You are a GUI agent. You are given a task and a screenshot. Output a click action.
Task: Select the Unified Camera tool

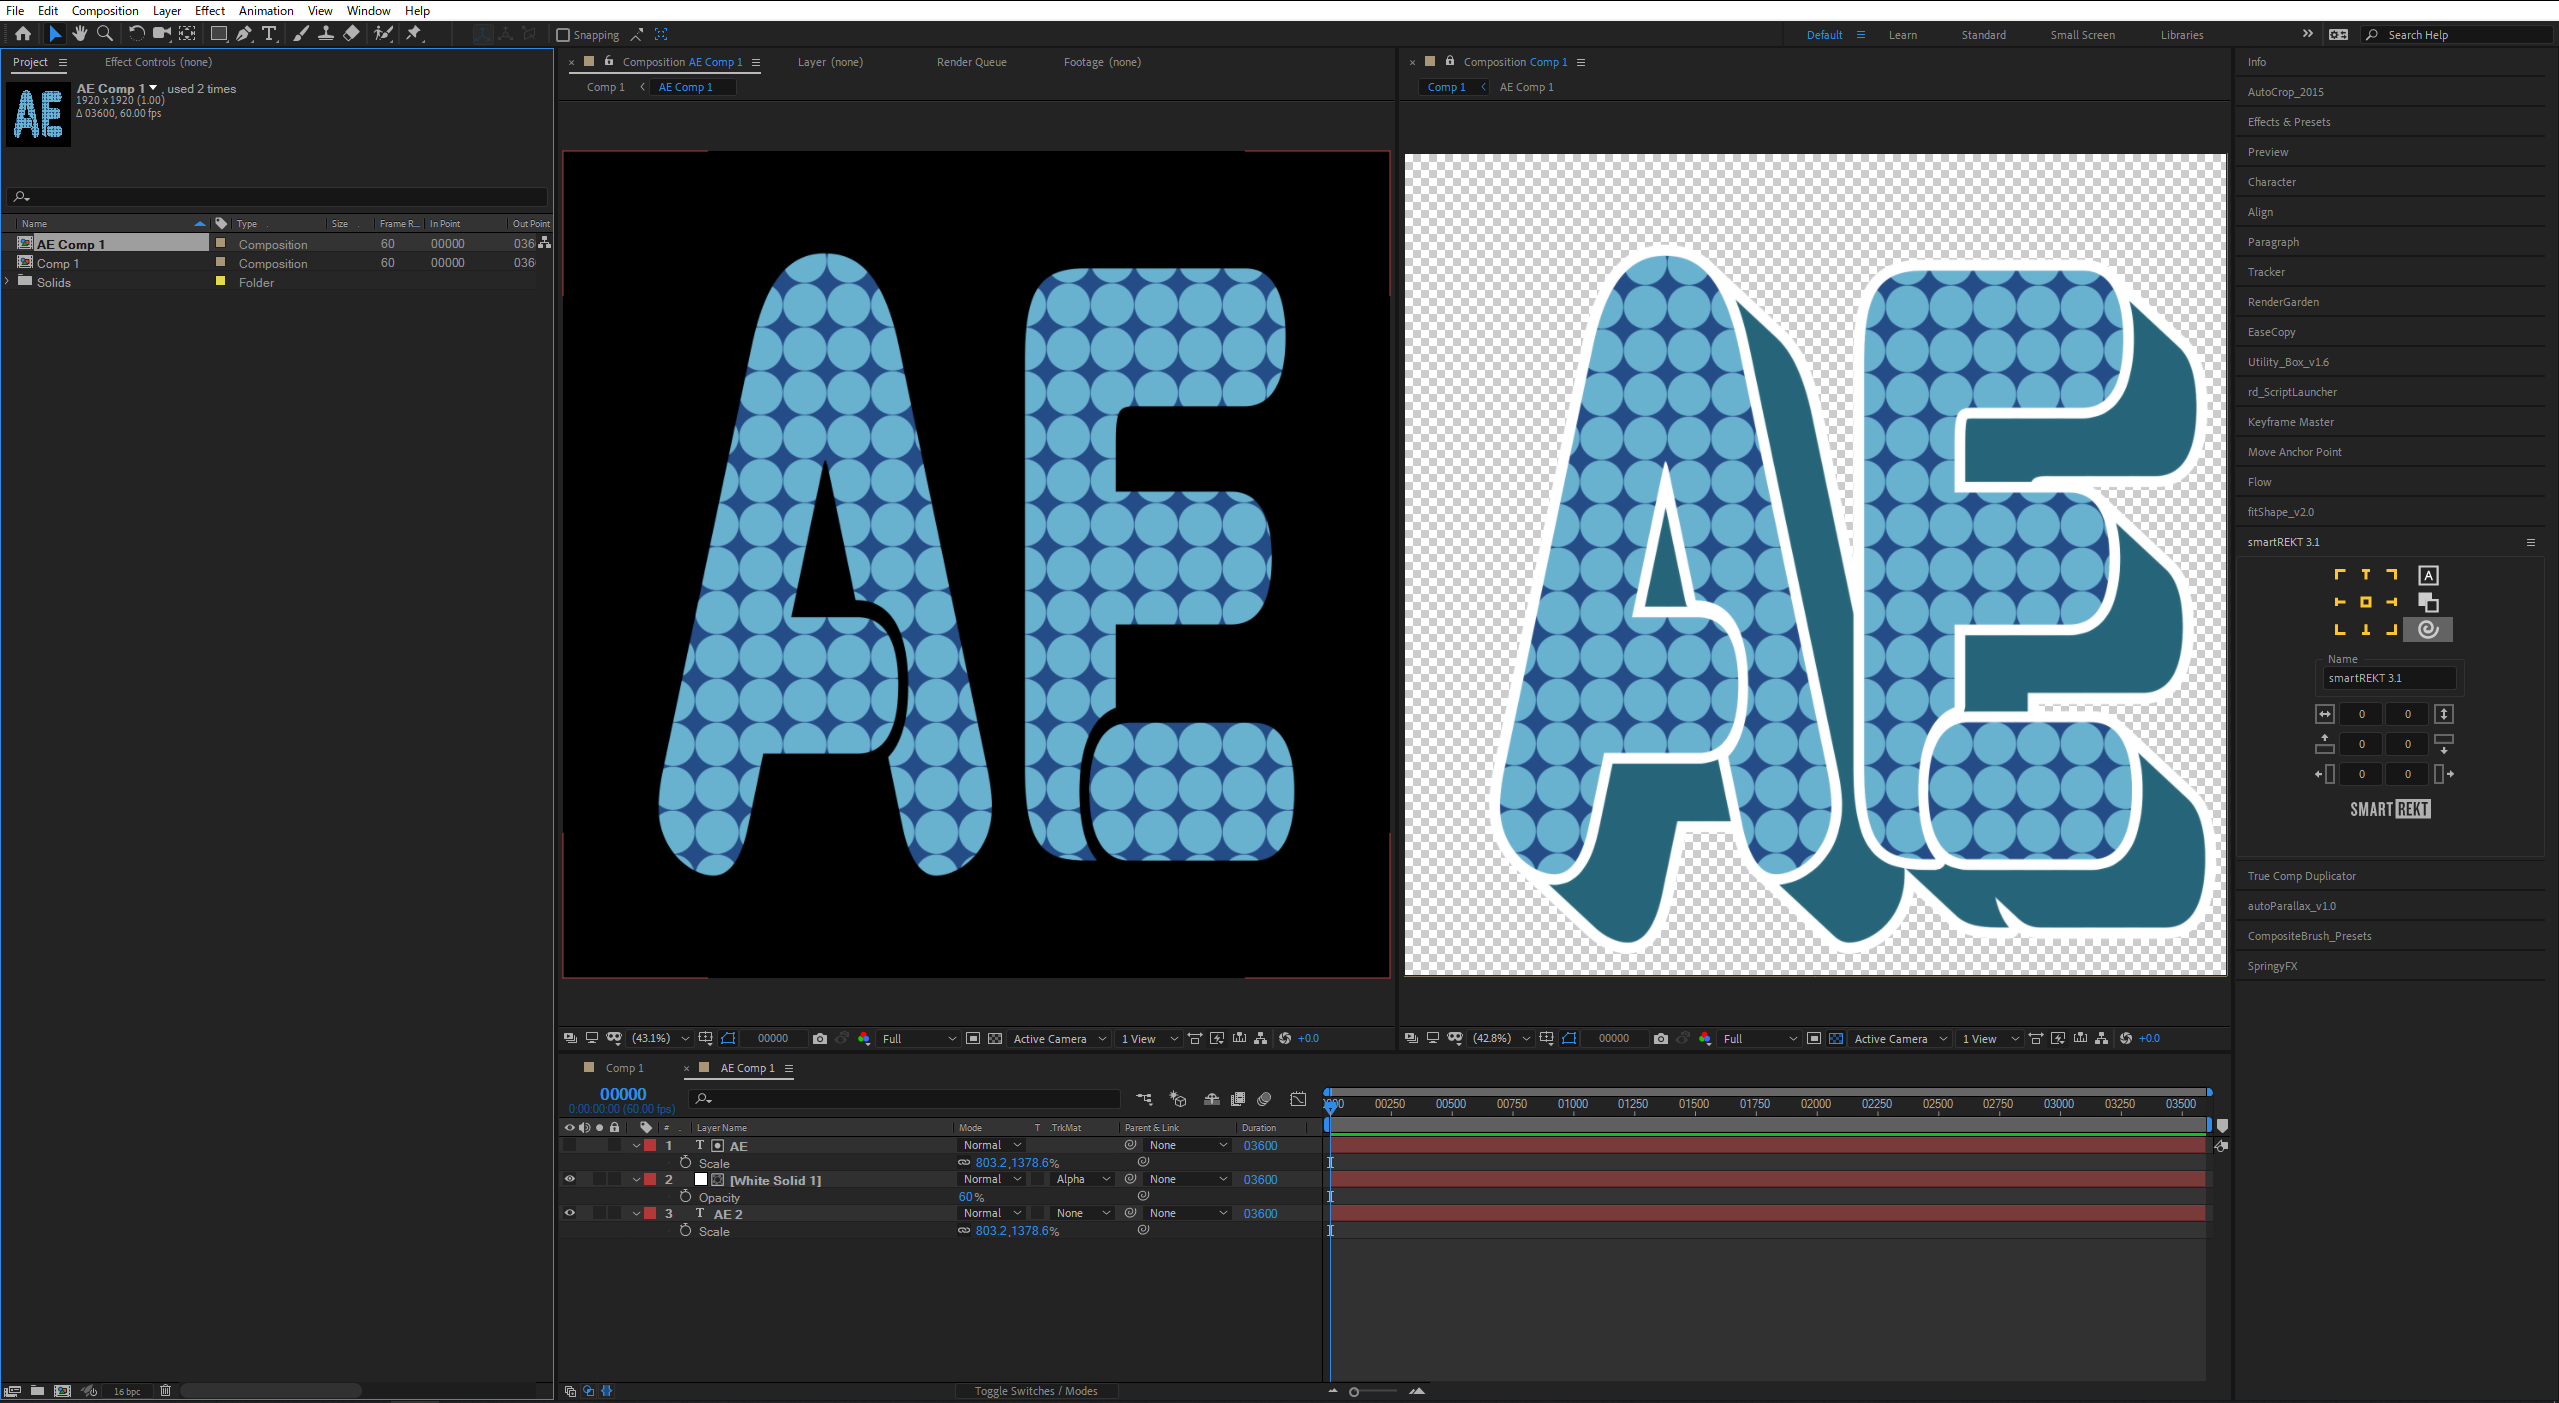(161, 34)
